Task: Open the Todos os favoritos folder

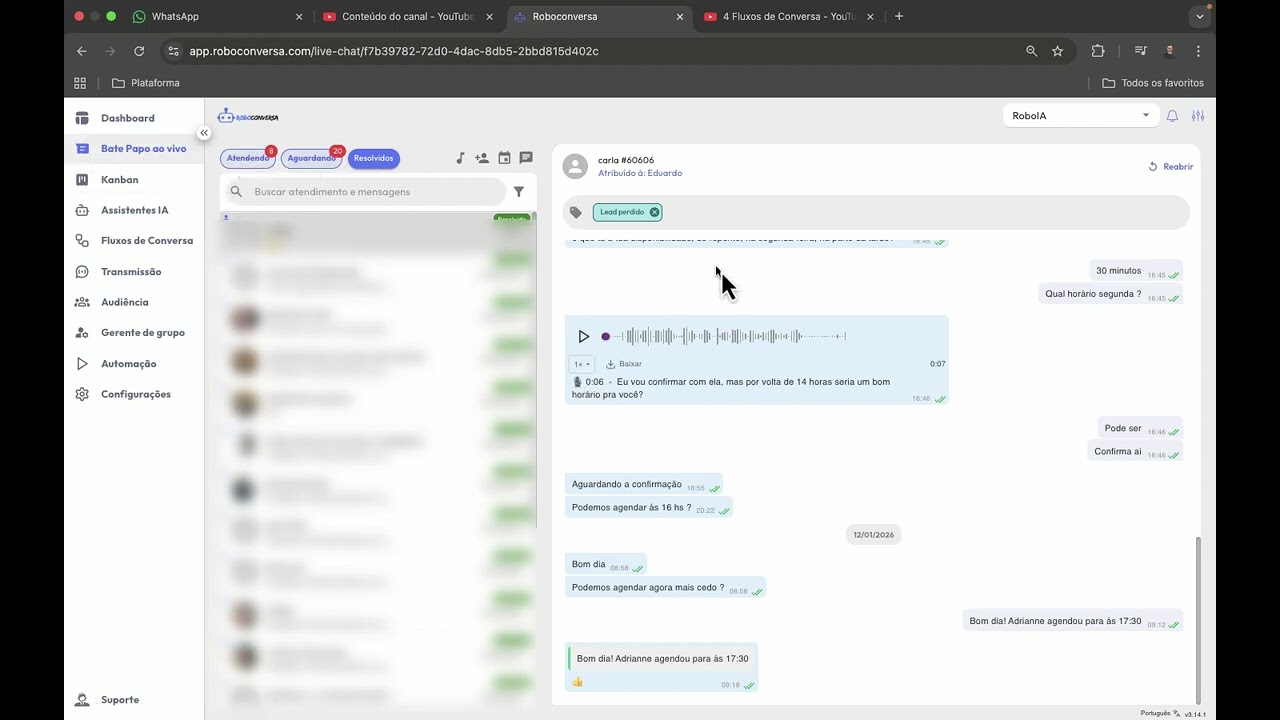Action: pyautogui.click(x=1153, y=83)
